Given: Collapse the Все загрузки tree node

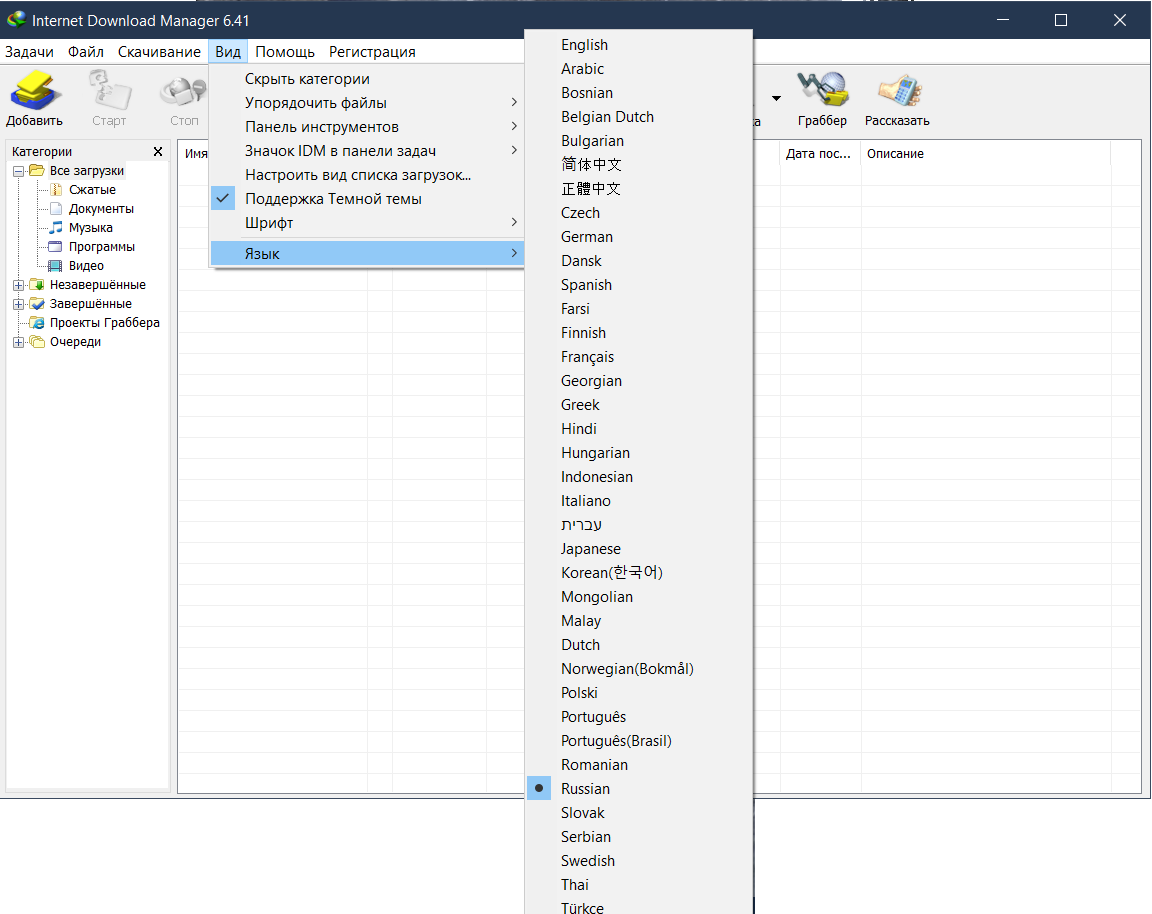Looking at the screenshot, I should click(18, 171).
